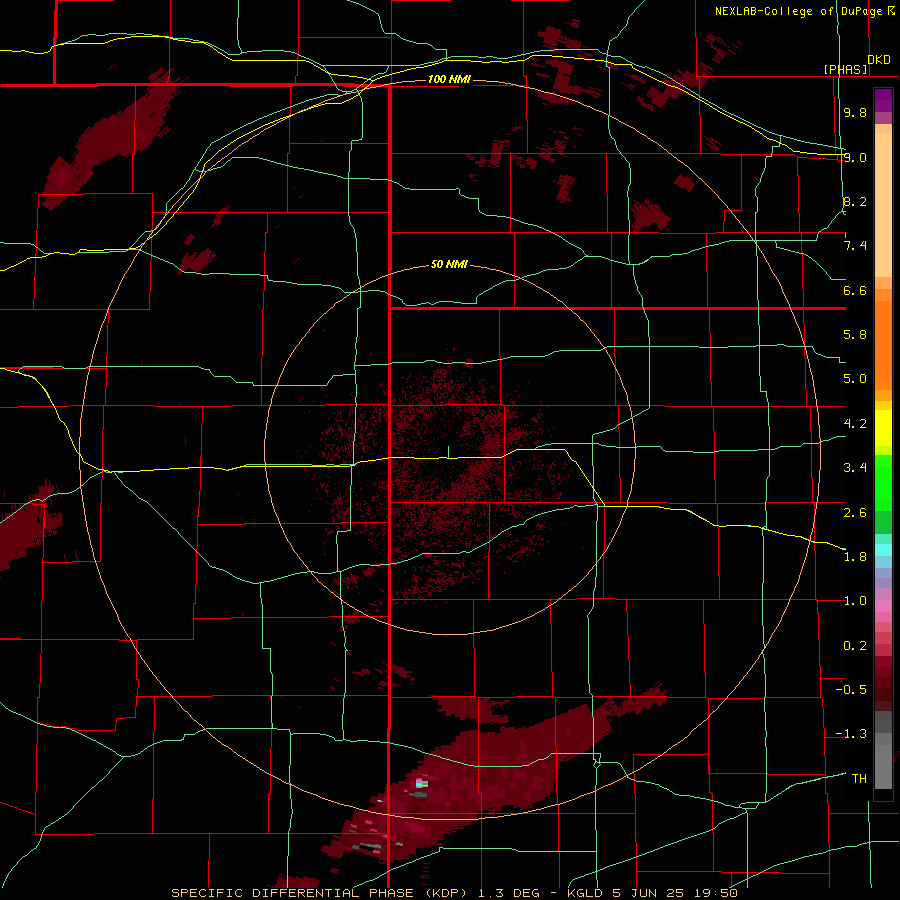Click the 6.6 scale value
This screenshot has width=900, height=900.
[x=855, y=290]
